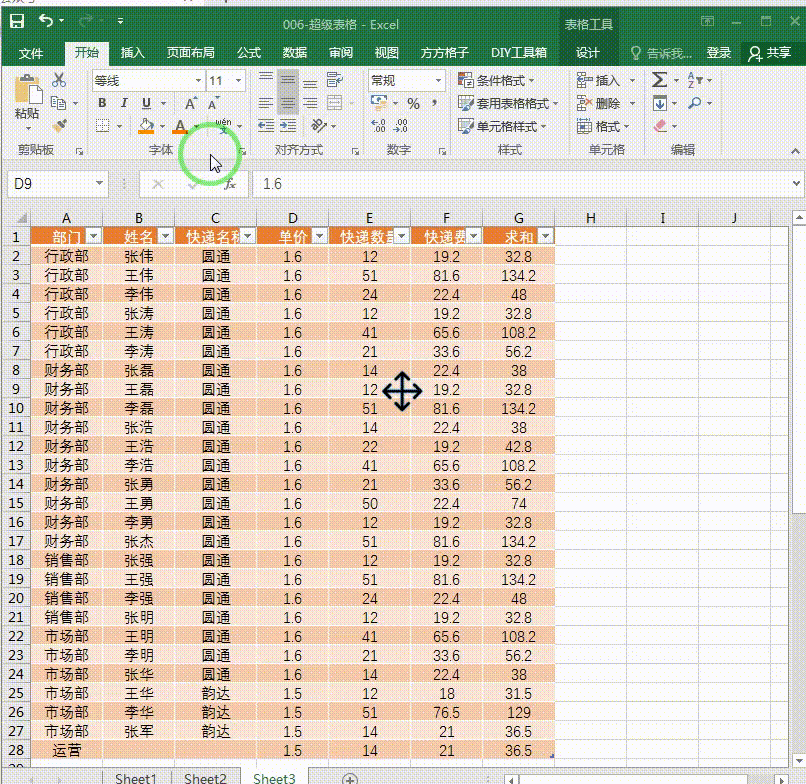Toggle italic formatting (I)
The image size is (806, 784).
124,103
